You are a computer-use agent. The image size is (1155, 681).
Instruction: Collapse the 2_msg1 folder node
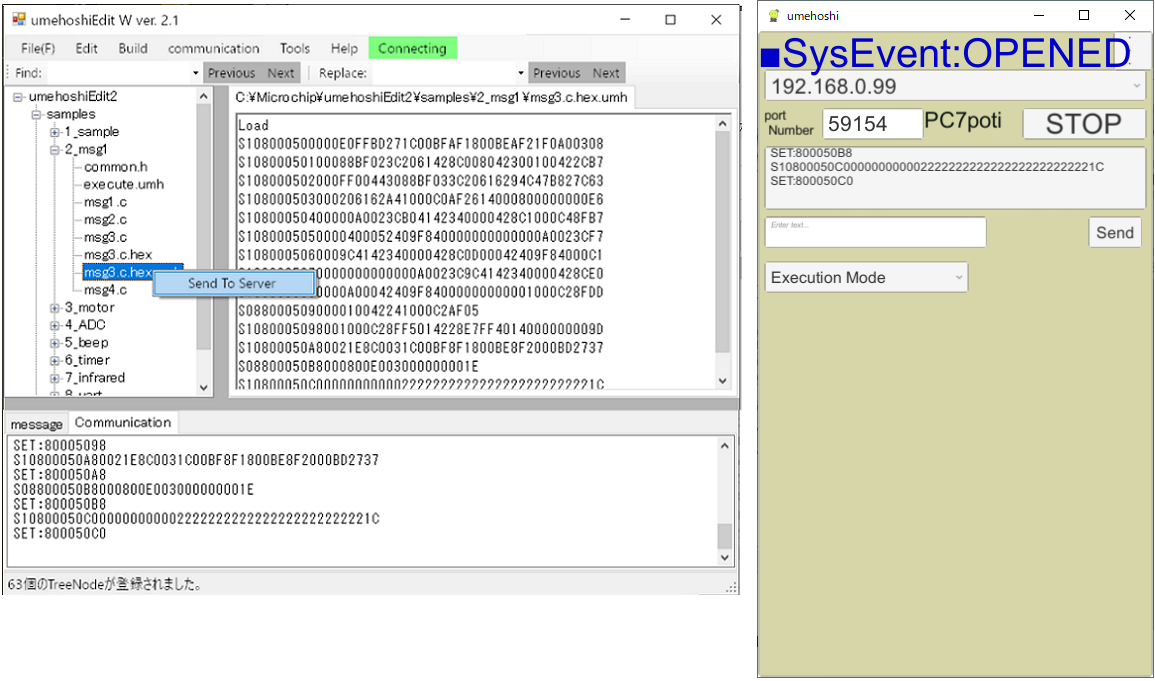[55, 150]
